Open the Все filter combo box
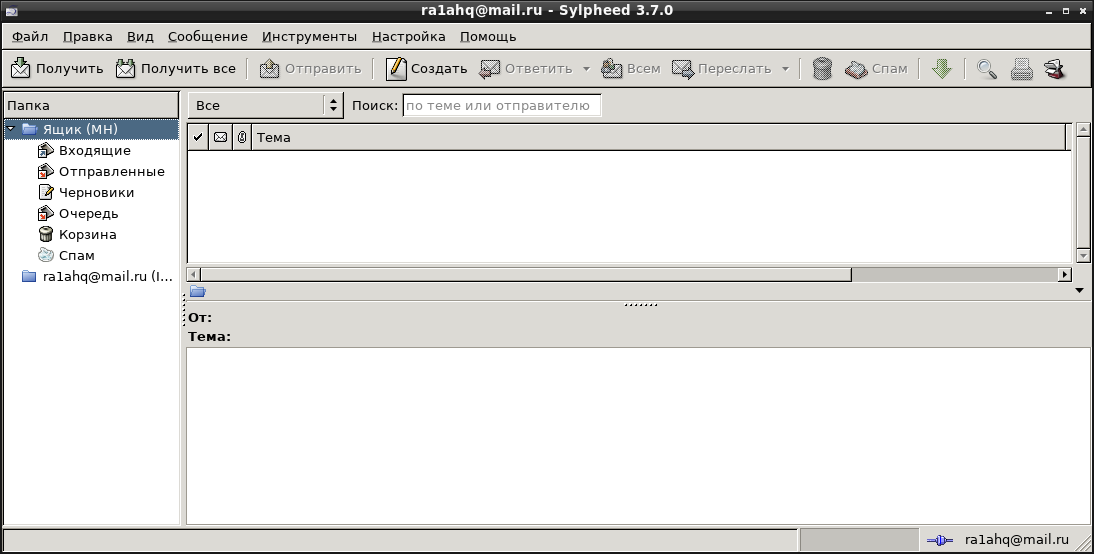Viewport: 1094px width, 554px height. (x=266, y=105)
